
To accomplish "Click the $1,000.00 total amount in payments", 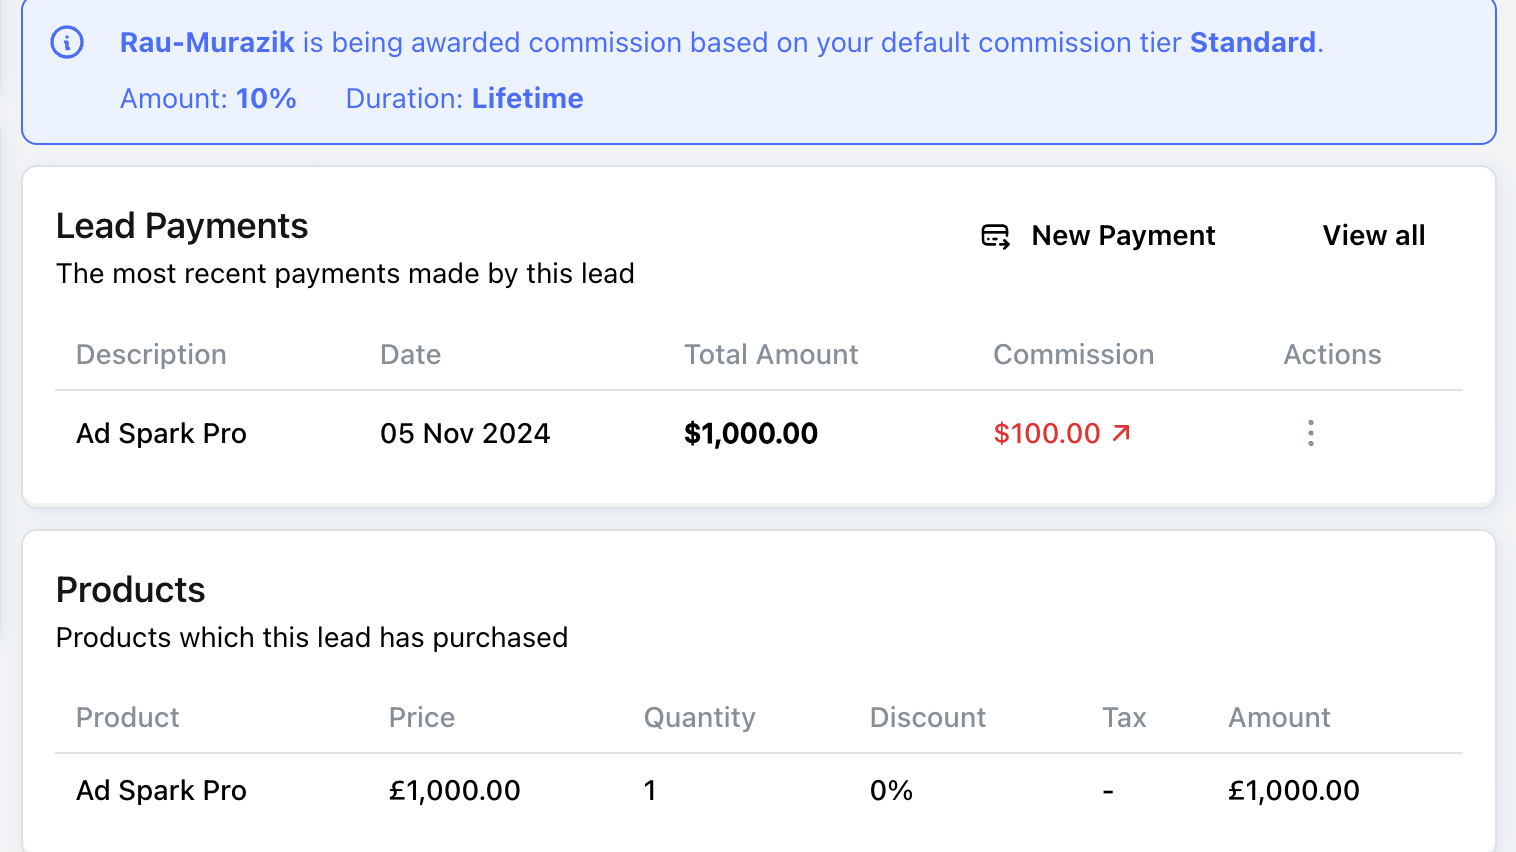I will click(x=750, y=434).
